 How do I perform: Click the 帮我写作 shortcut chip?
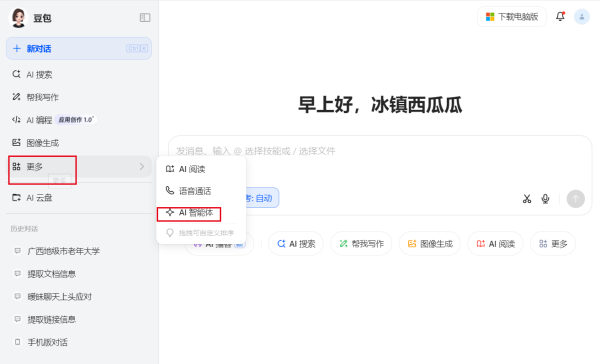[x=361, y=244]
